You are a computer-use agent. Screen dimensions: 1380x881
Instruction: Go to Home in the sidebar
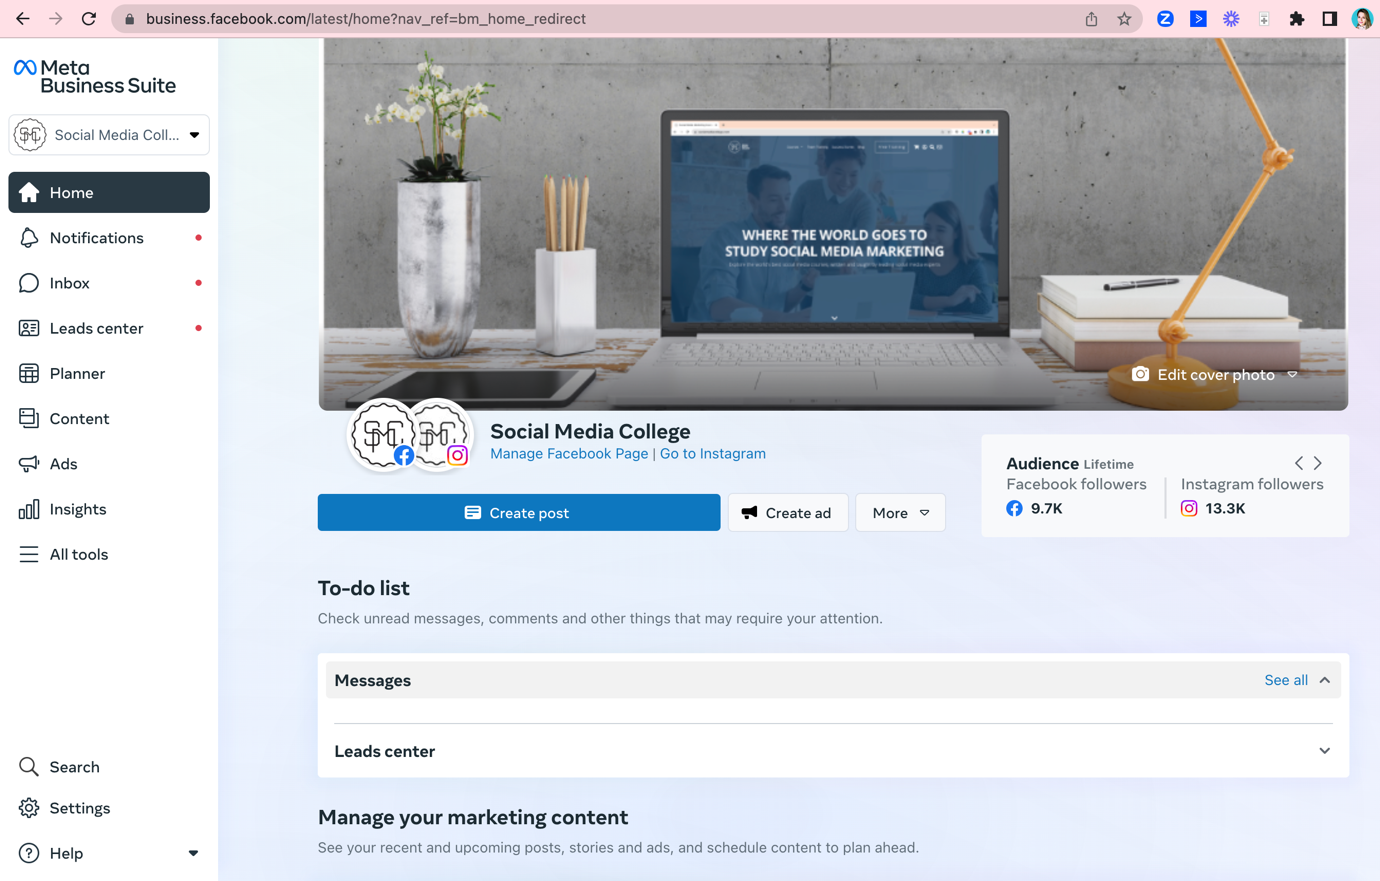109,192
